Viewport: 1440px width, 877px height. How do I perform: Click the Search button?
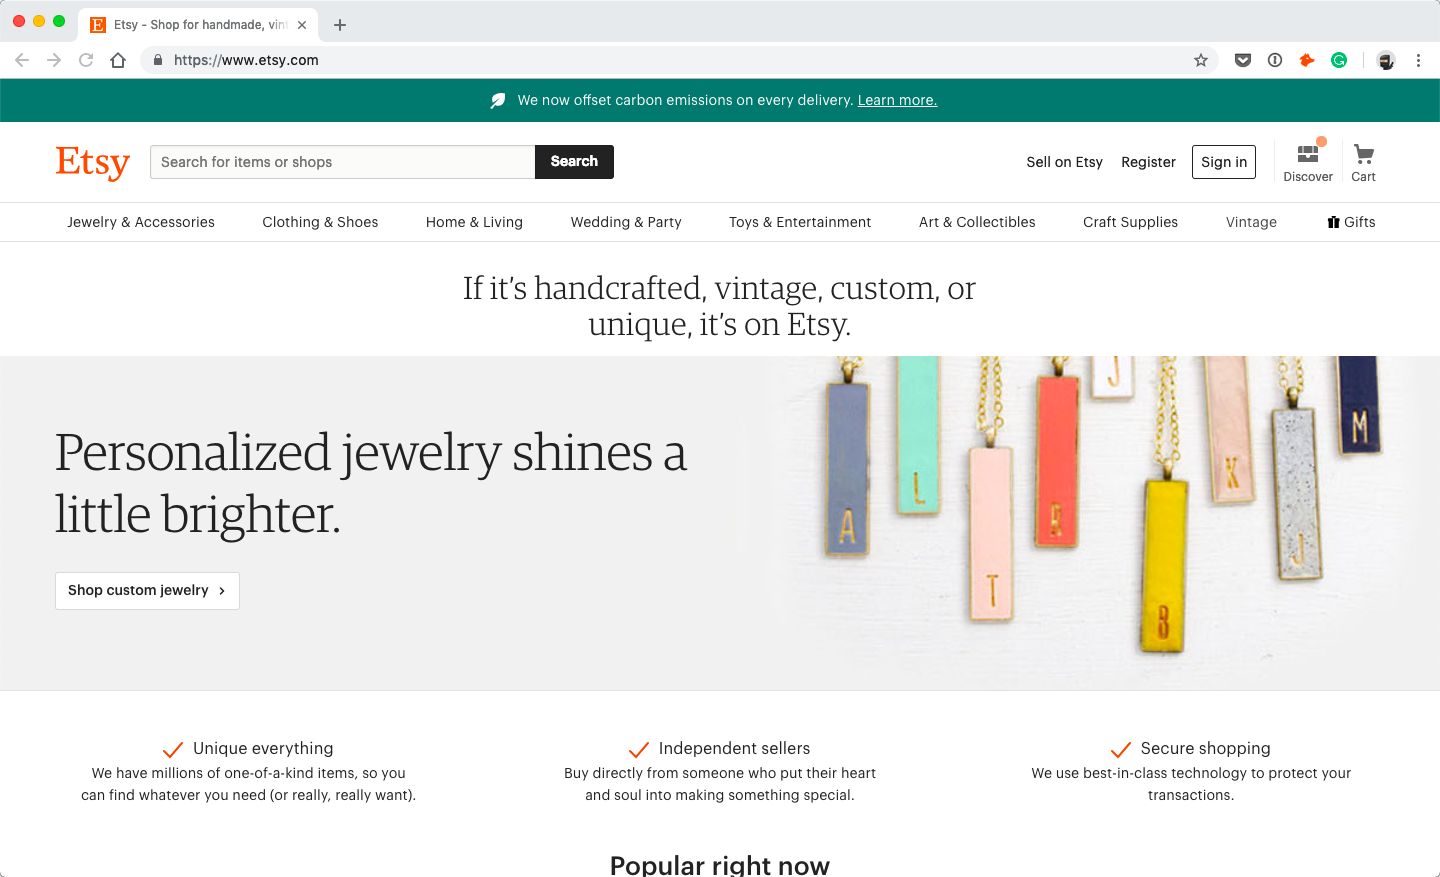(x=574, y=162)
